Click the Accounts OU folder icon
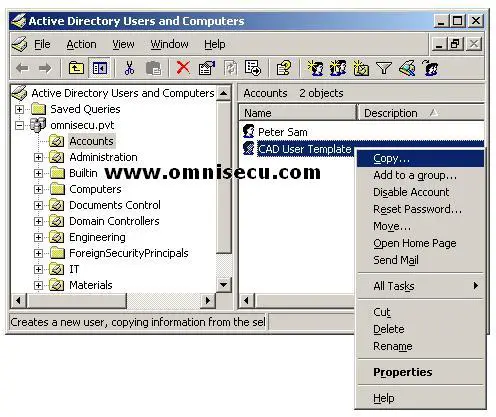The width and height of the screenshot is (496, 417). pyautogui.click(x=57, y=141)
